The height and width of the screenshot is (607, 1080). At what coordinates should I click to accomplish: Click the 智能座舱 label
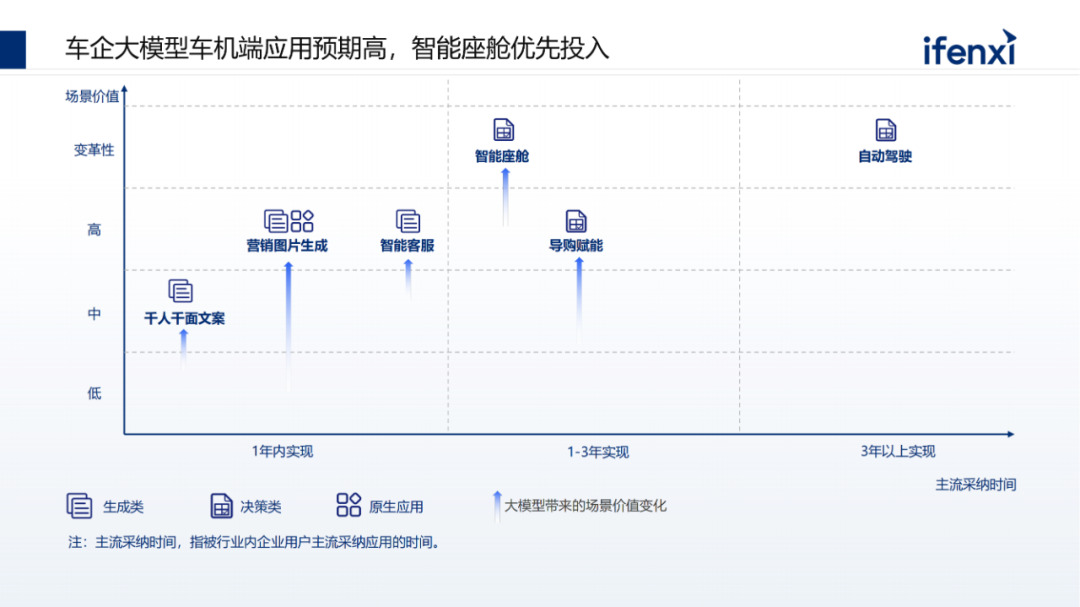point(502,156)
